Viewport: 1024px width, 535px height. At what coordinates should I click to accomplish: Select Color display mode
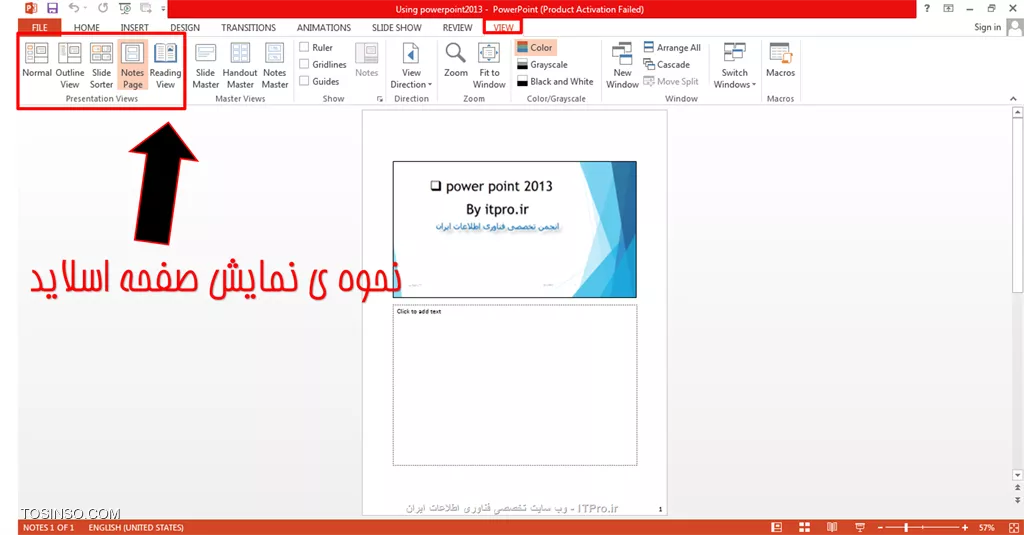click(x=535, y=48)
